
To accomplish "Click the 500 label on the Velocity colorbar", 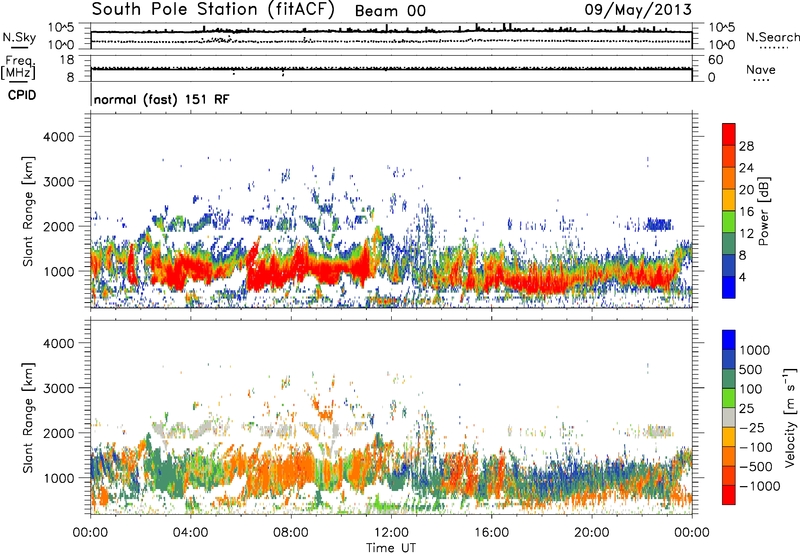I will point(751,369).
